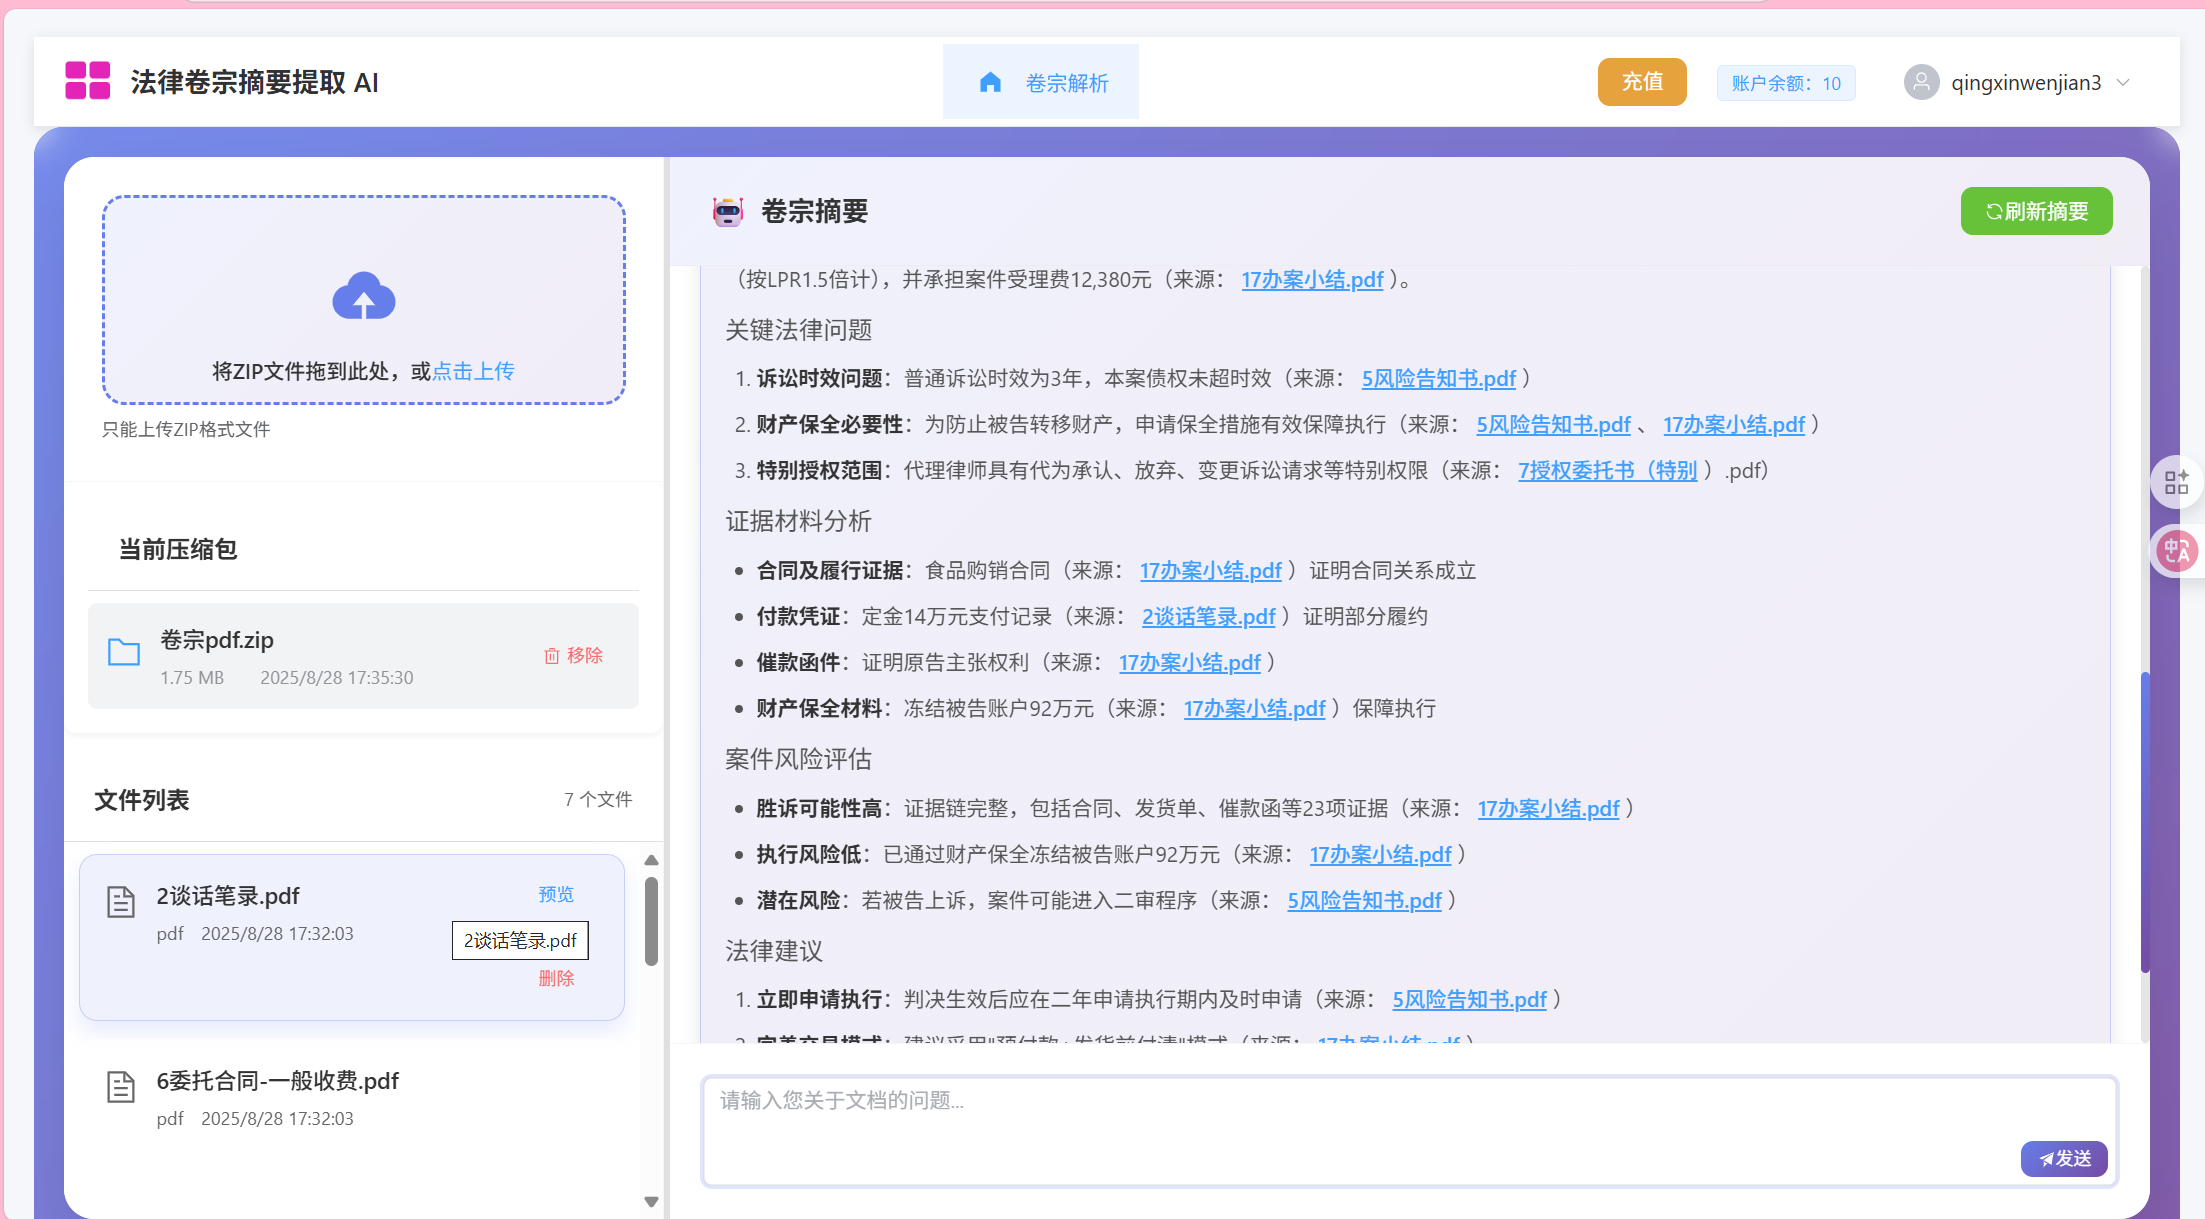Click the folder icon for 卷宗pdf.zip
Viewport: 2205px width, 1219px height.
(x=124, y=652)
